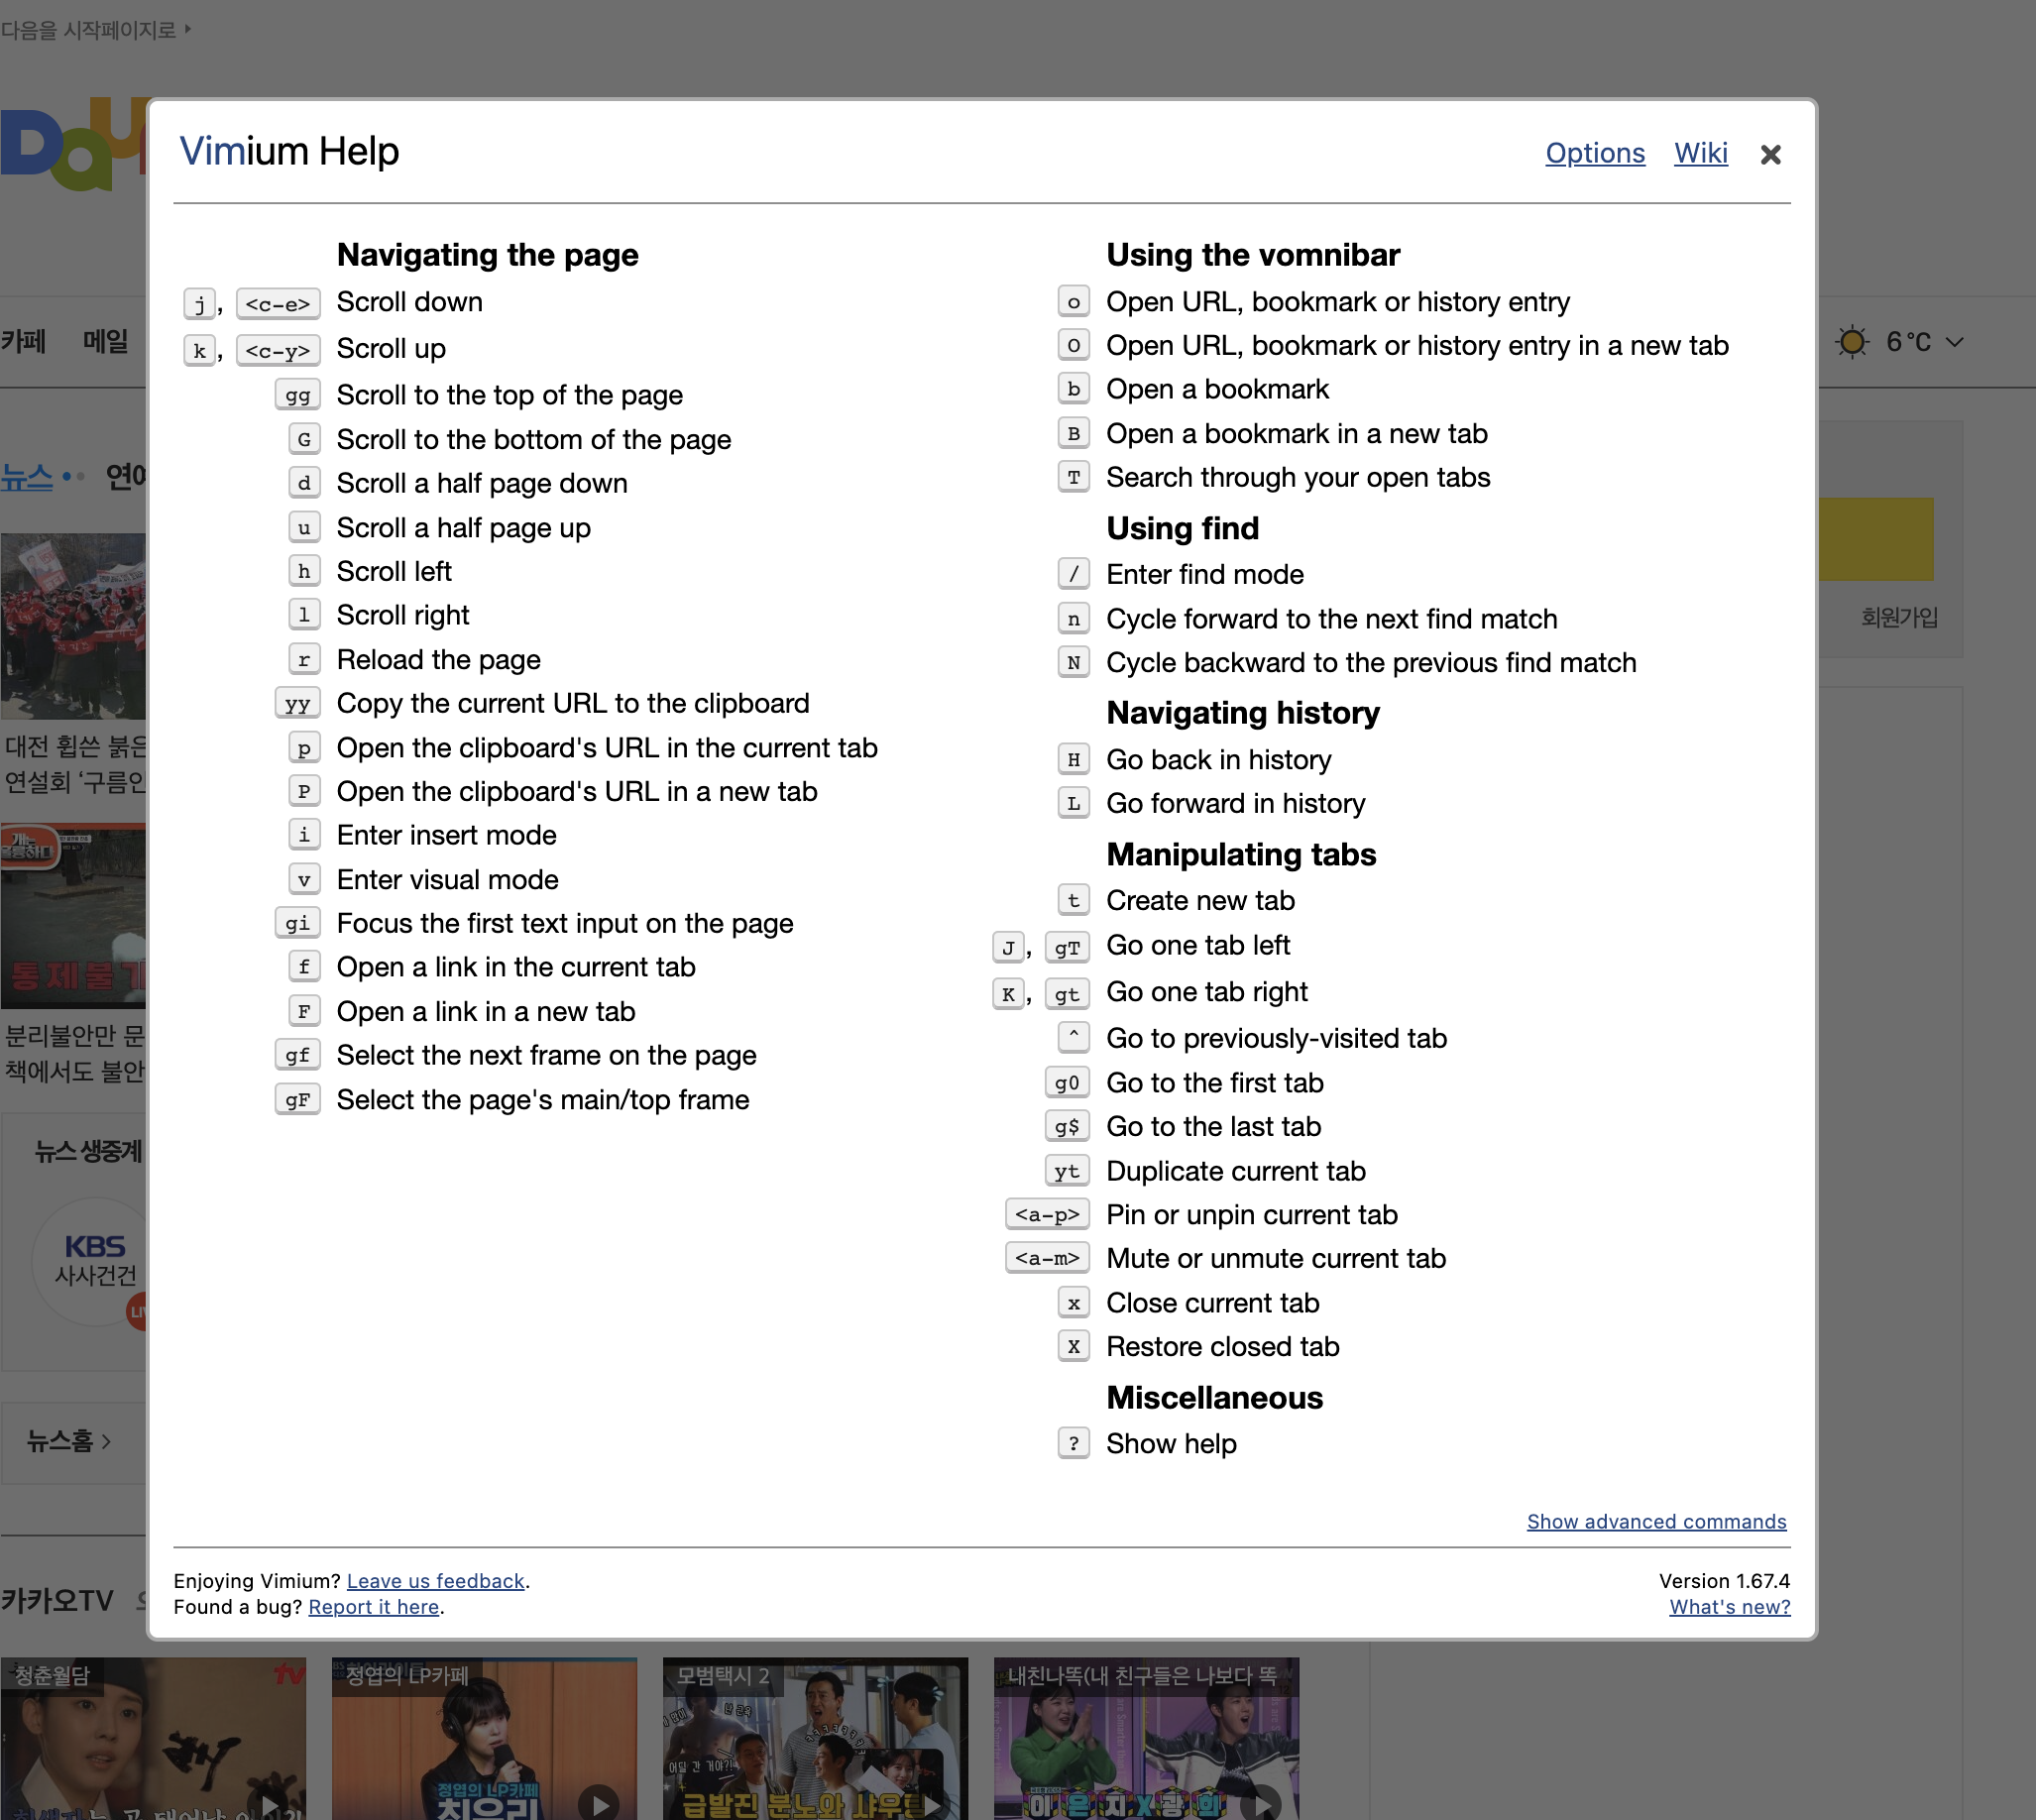The image size is (2036, 1820).
Task: Click the 'g0' key badge for first tab
Action: [1067, 1082]
